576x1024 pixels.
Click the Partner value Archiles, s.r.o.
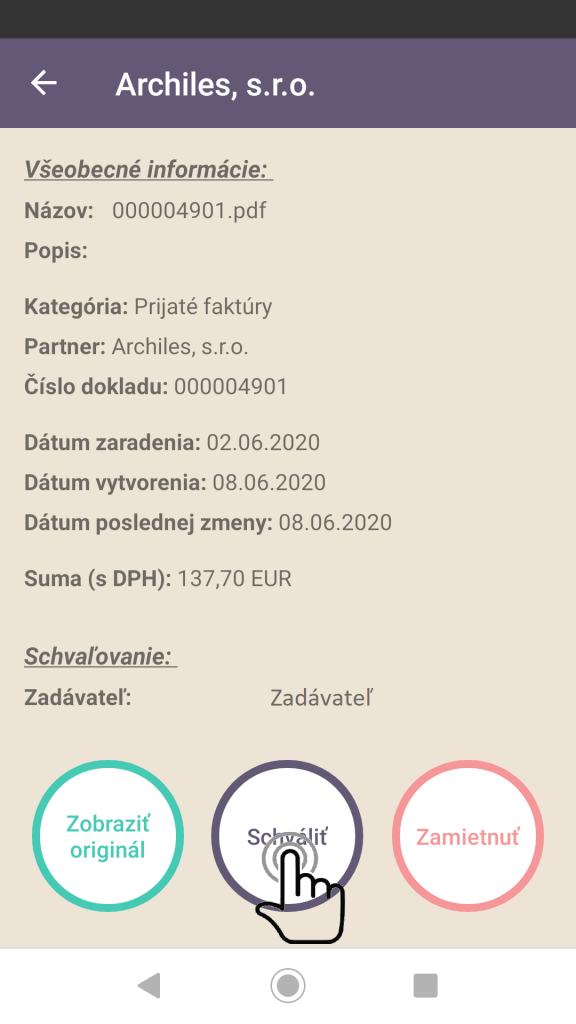point(180,347)
